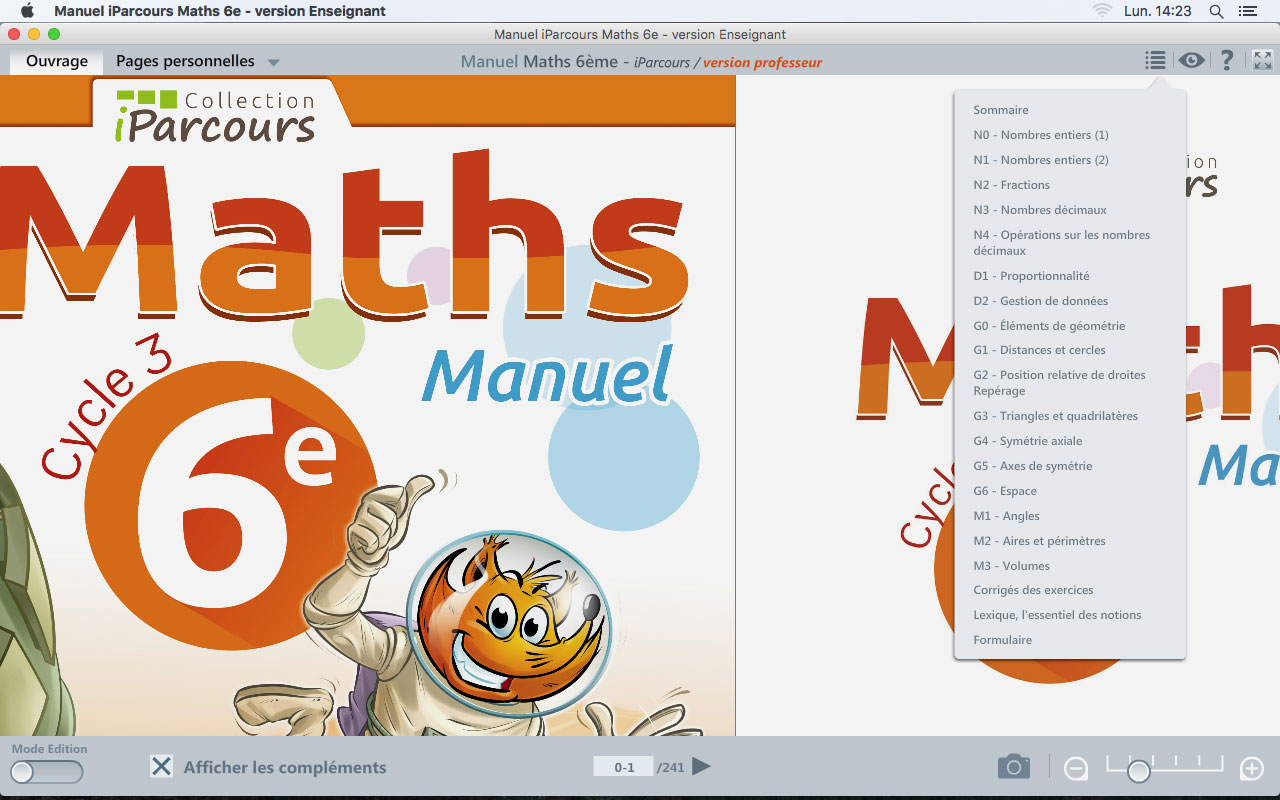Click the app name in the macOS menu bar
Image resolution: width=1280 pixels, height=800 pixels.
click(220, 11)
